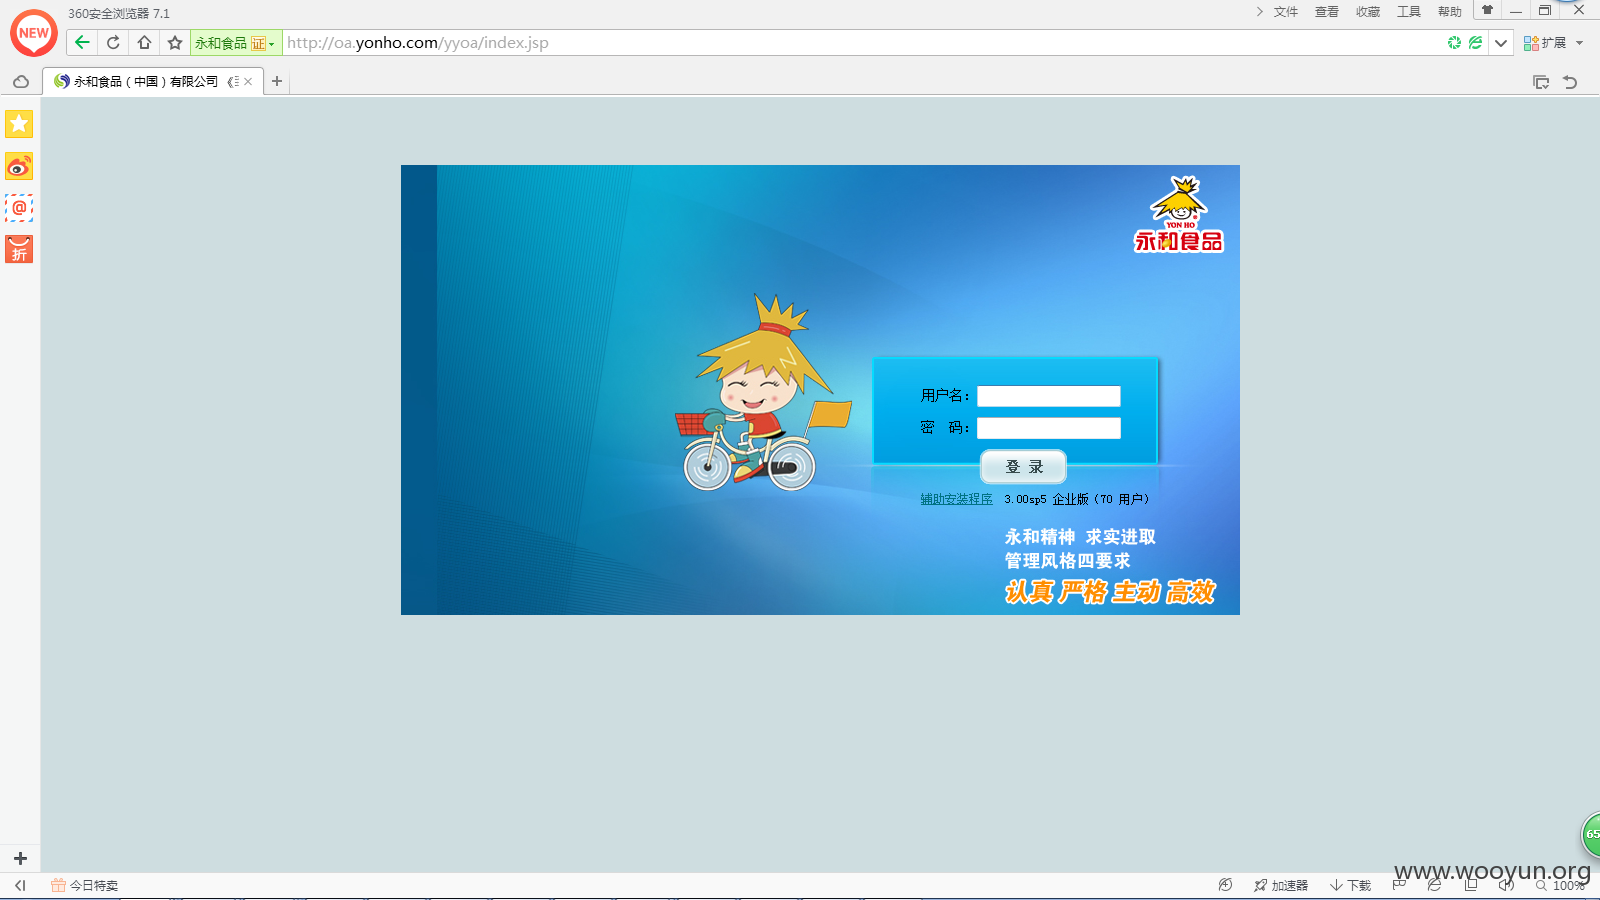This screenshot has height=900, width=1600.
Task: Click the green 65 floating badge
Action: [x=1590, y=834]
